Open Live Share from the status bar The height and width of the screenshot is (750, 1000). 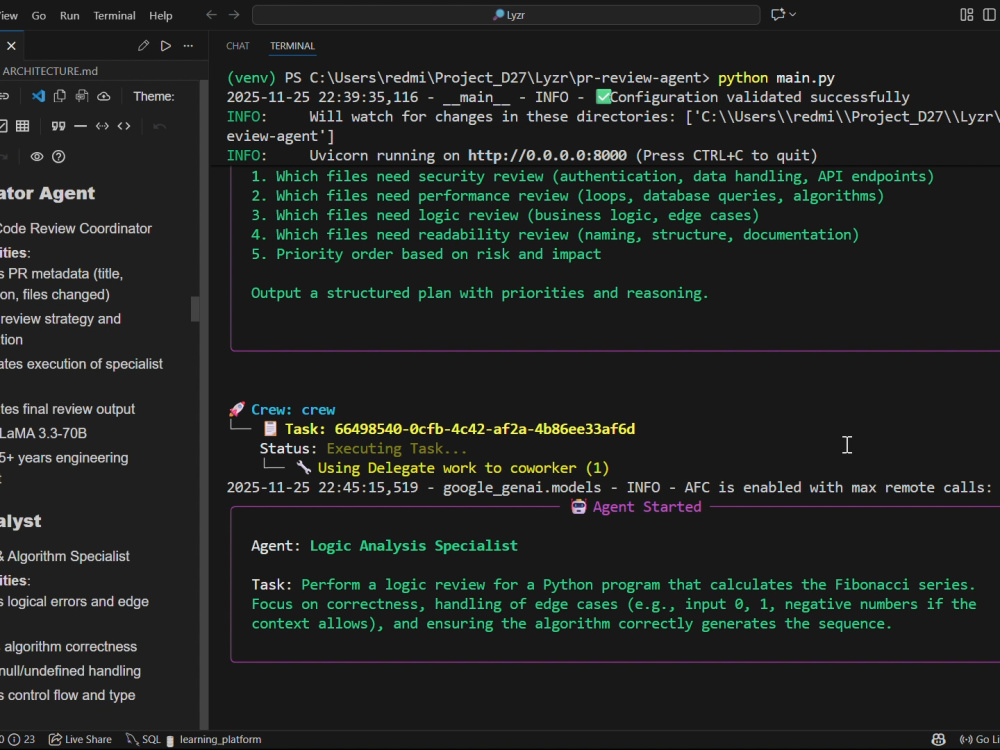pos(80,739)
